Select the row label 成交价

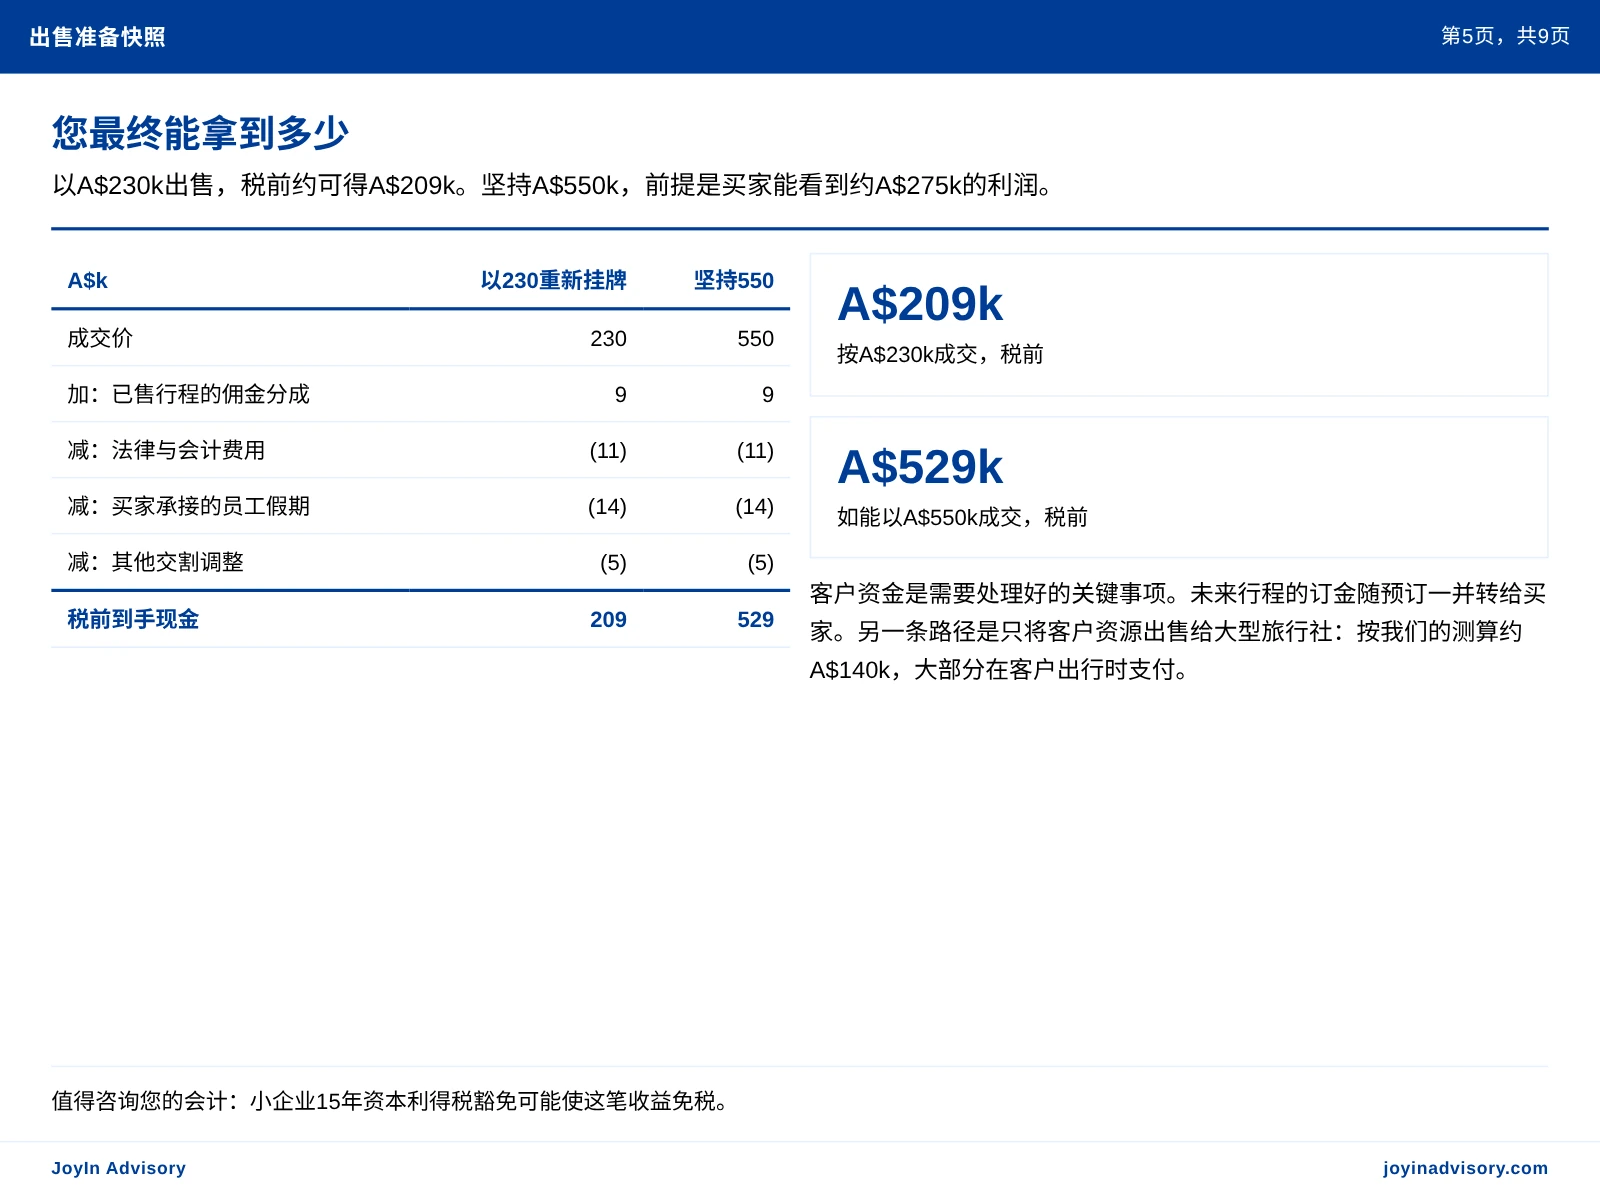click(x=100, y=338)
